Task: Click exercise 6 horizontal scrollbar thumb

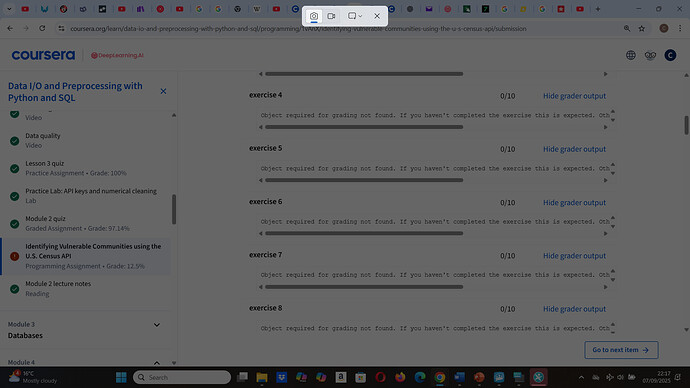Action: [x=364, y=234]
